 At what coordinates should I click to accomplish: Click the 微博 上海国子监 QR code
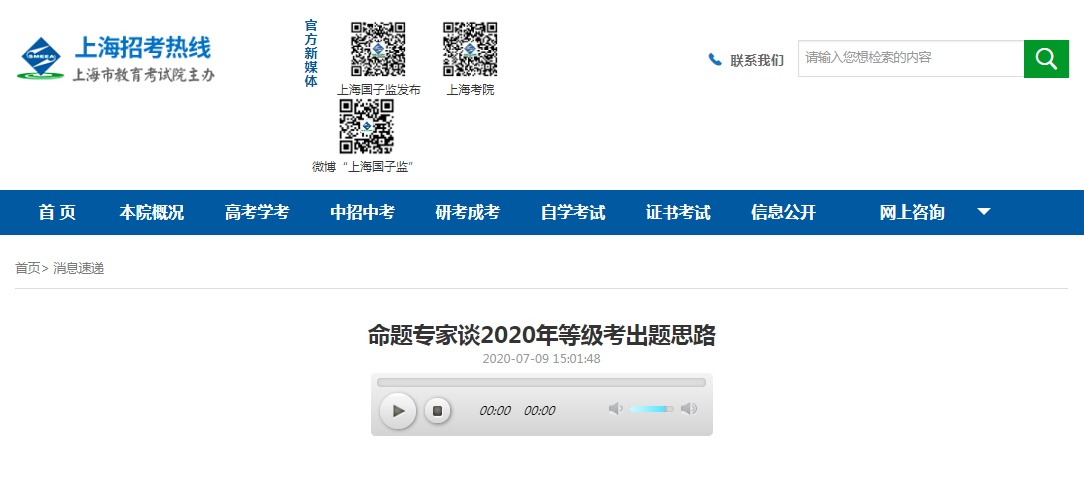pyautogui.click(x=366, y=126)
